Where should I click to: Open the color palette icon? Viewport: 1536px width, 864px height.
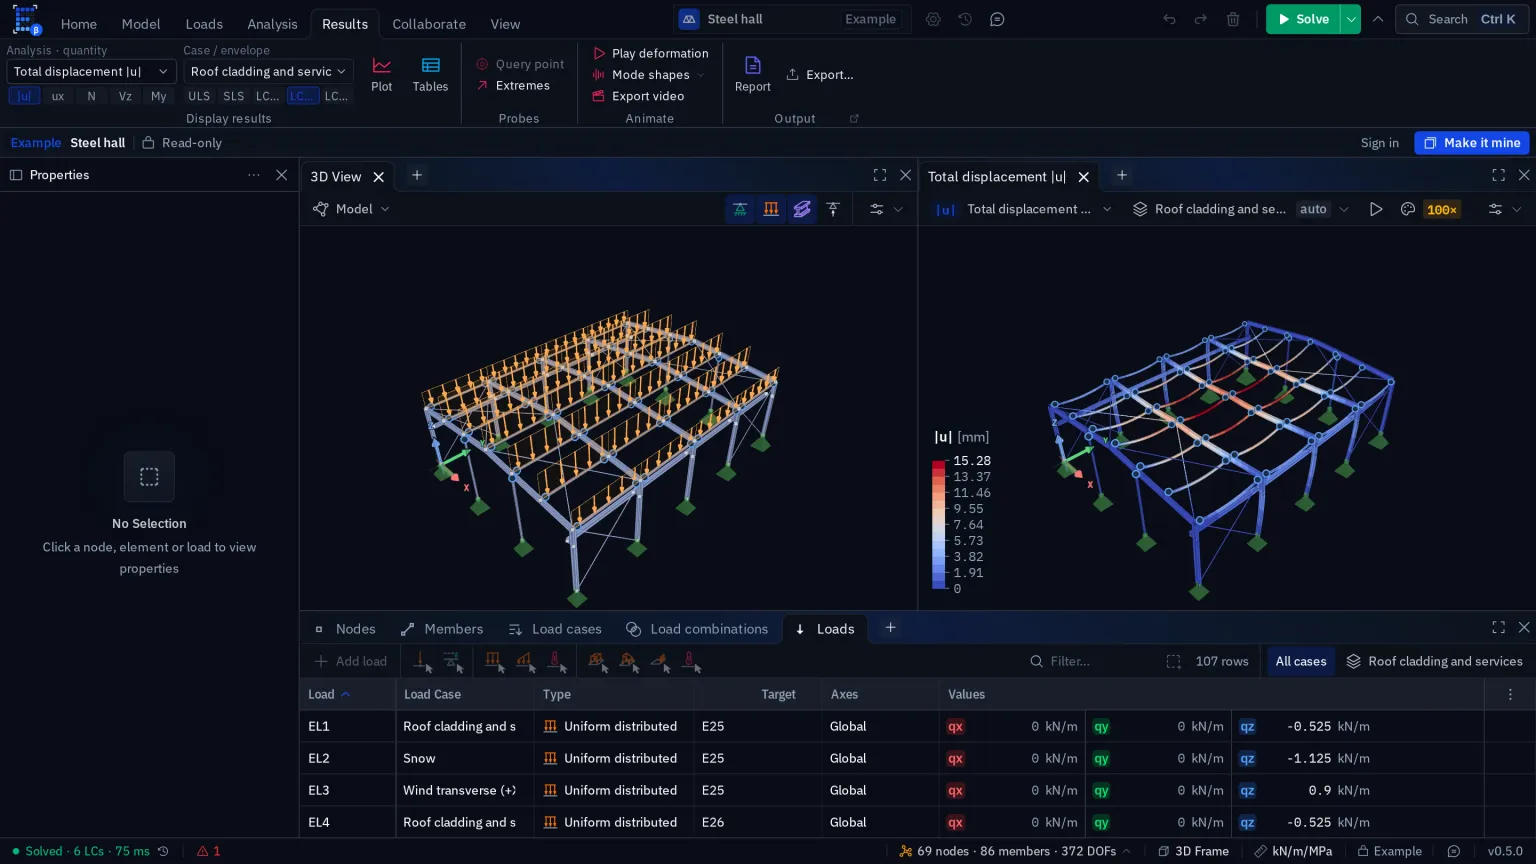point(1408,209)
